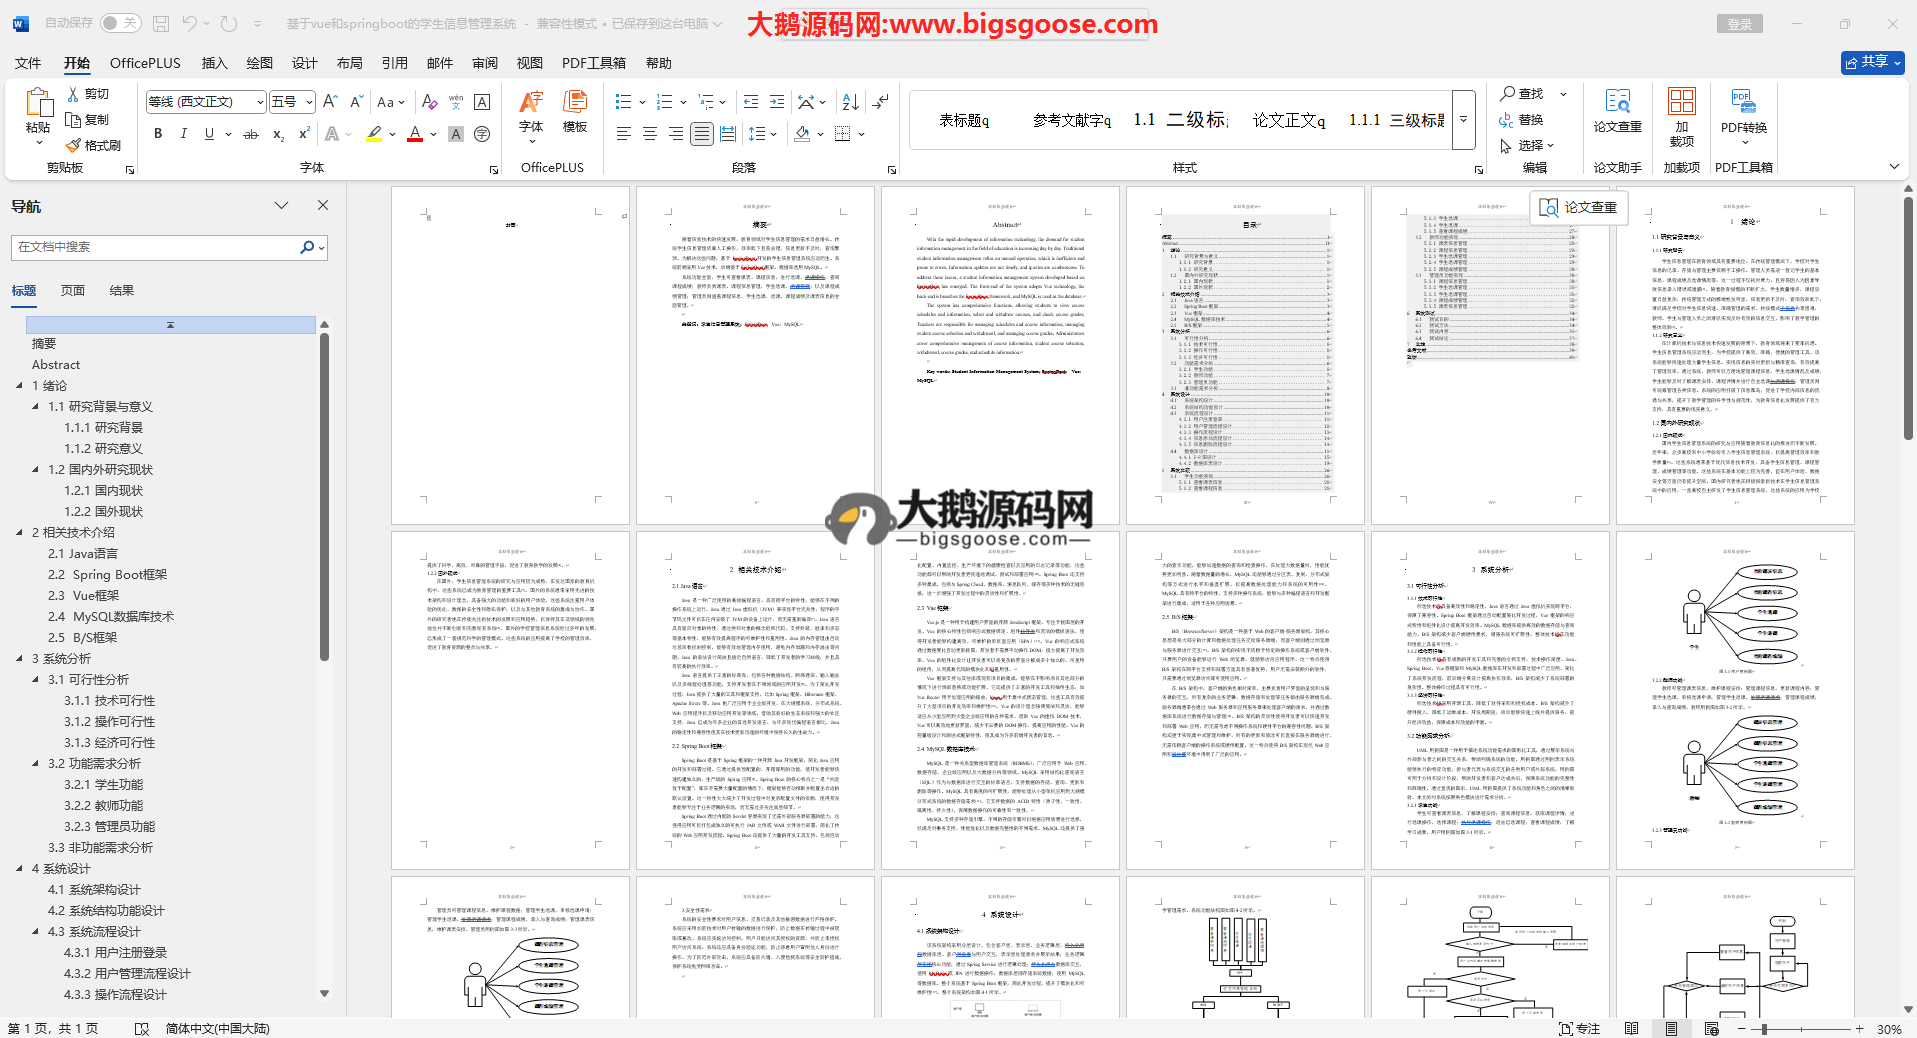Open the 插入 ribbon tab

click(x=214, y=63)
